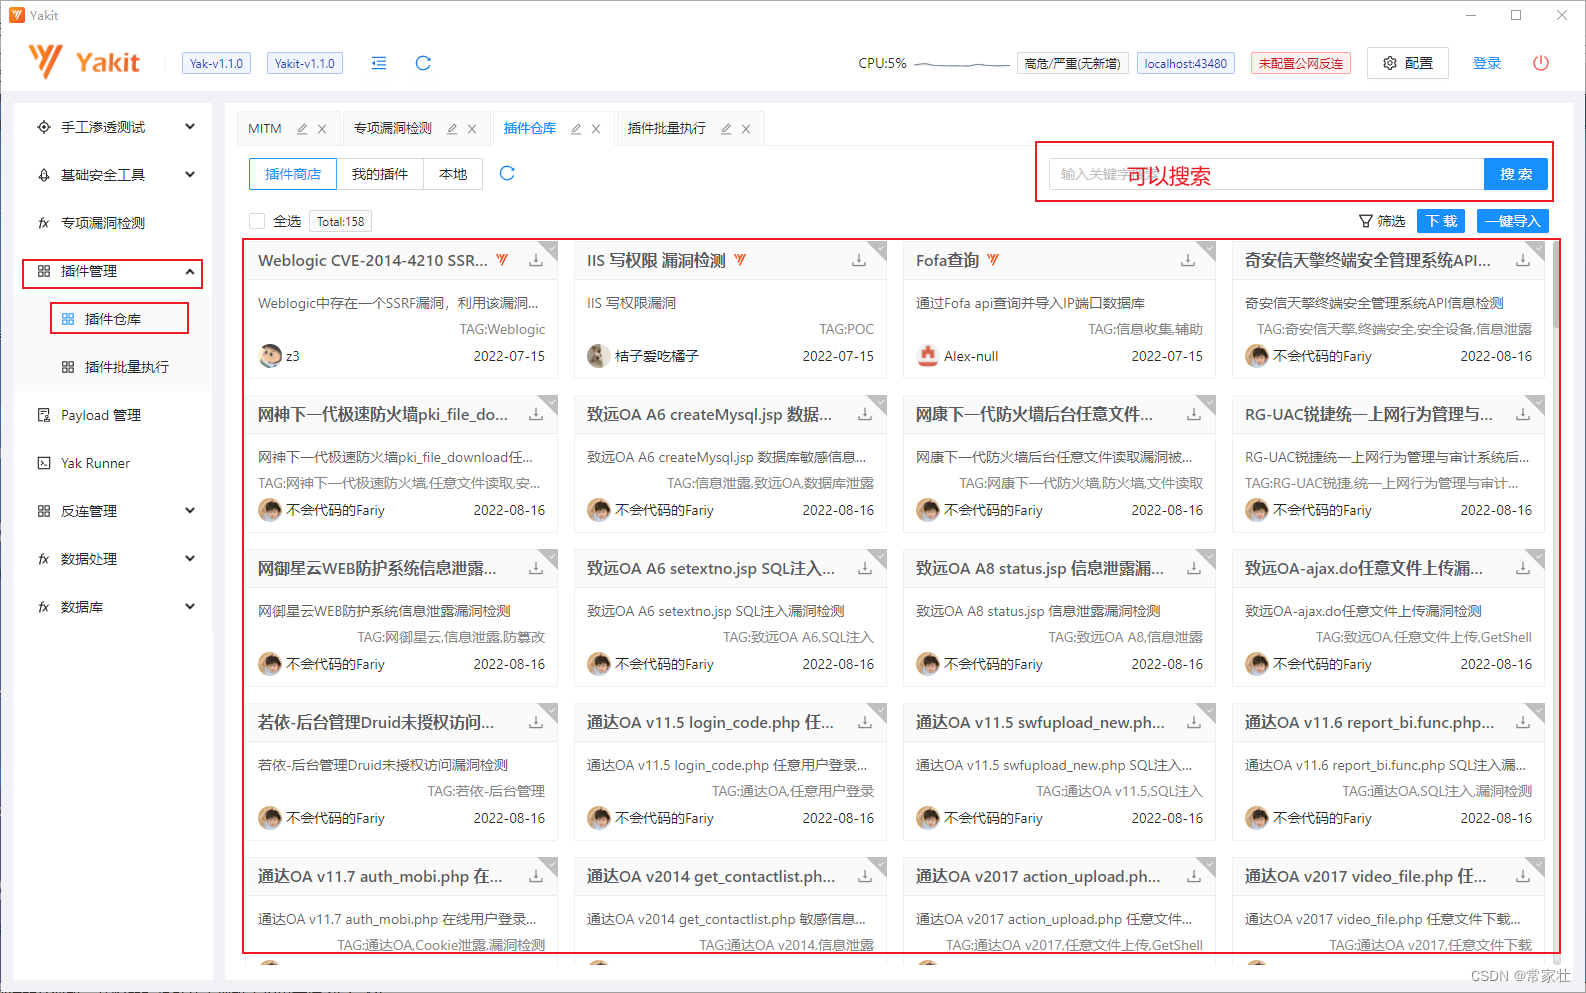Viewport: 1586px width, 993px height.
Task: Download the 致远OA A6 createMysql.jsp plugin
Action: coord(865,414)
